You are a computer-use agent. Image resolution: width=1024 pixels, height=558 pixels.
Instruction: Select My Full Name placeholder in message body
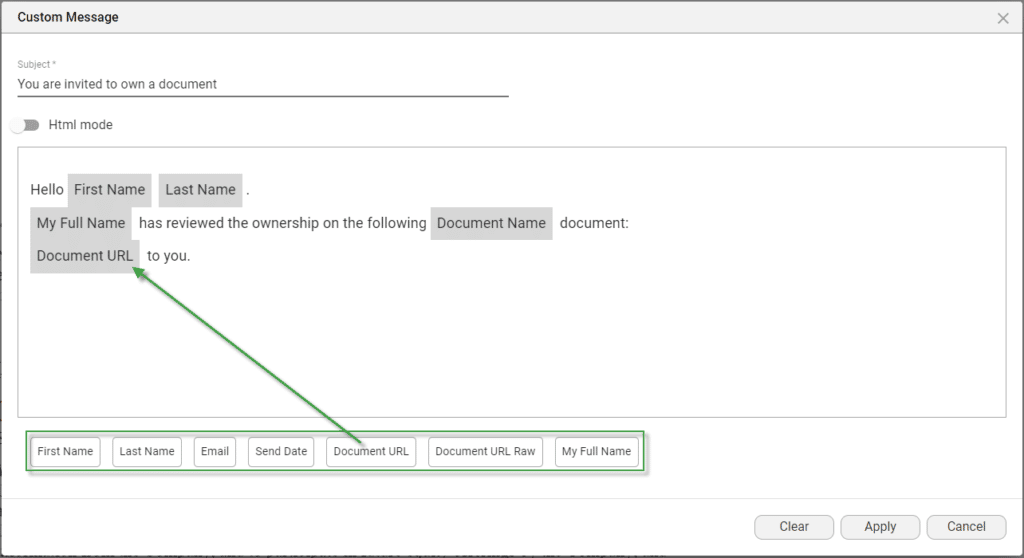pos(81,223)
